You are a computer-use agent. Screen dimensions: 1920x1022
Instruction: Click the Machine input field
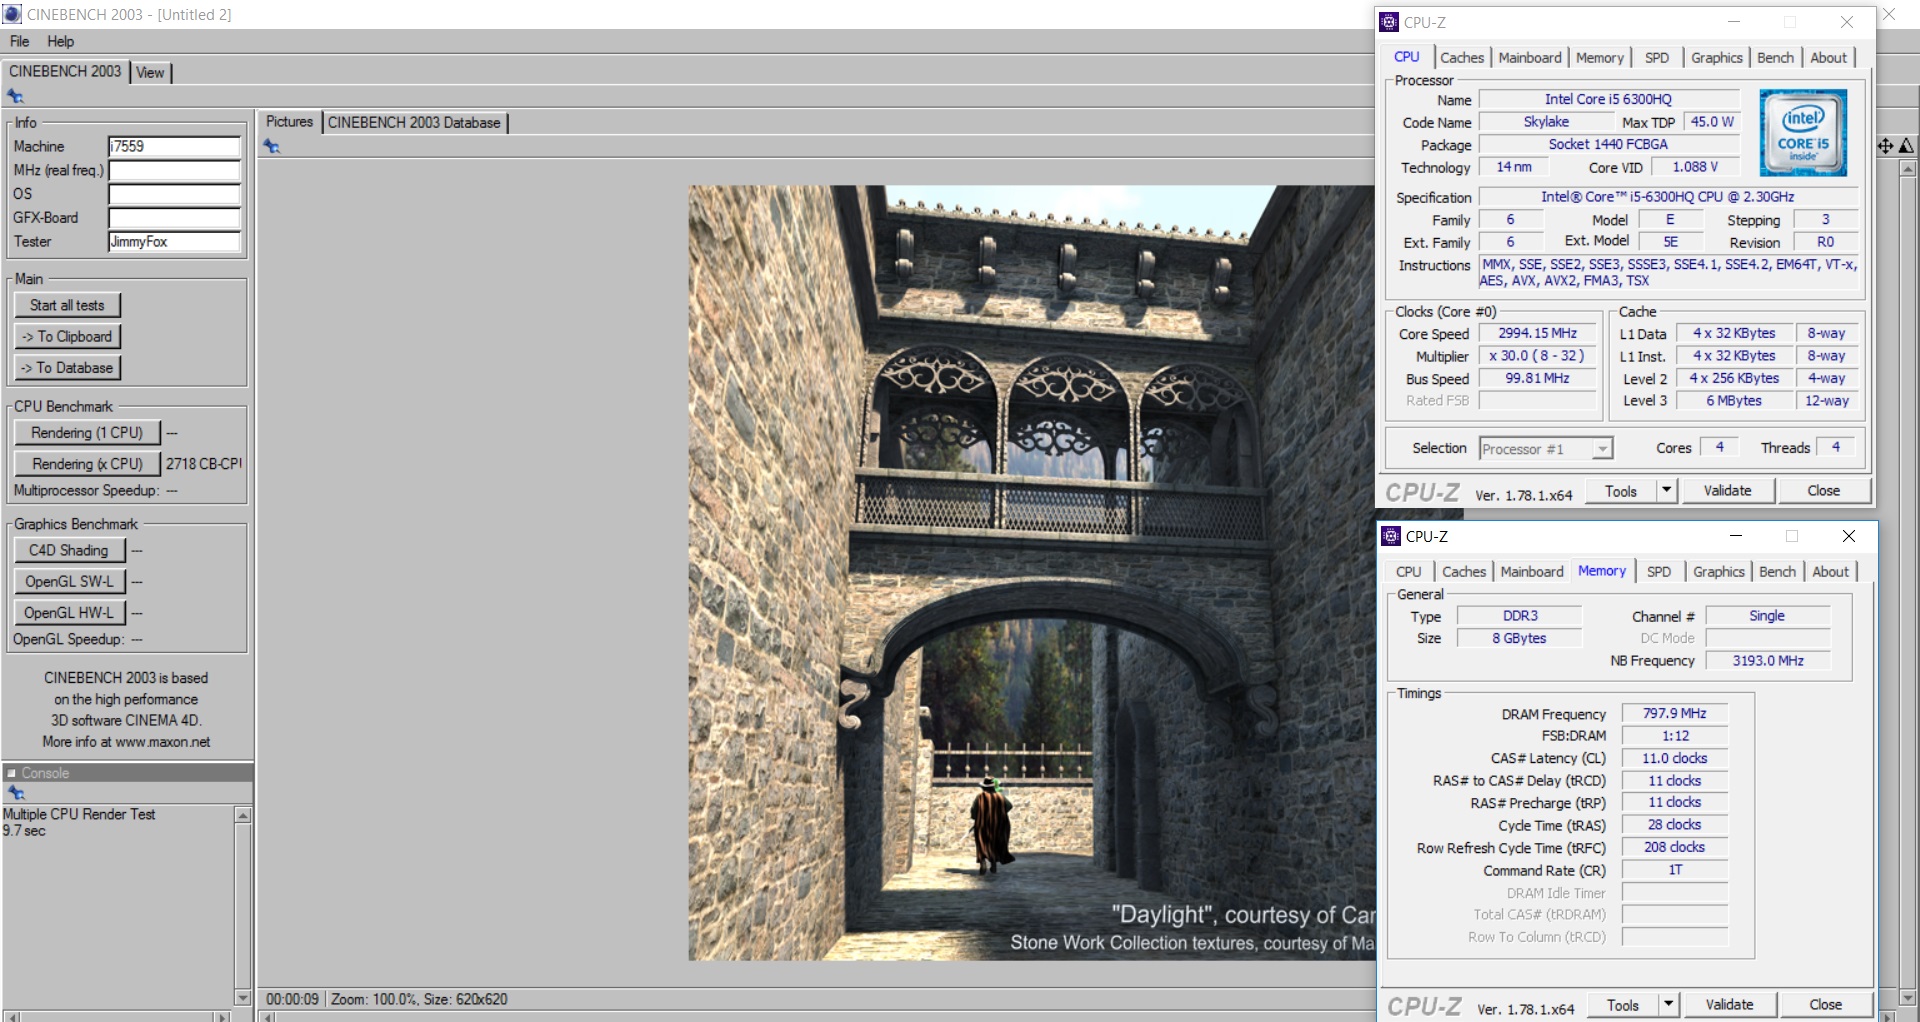point(174,146)
